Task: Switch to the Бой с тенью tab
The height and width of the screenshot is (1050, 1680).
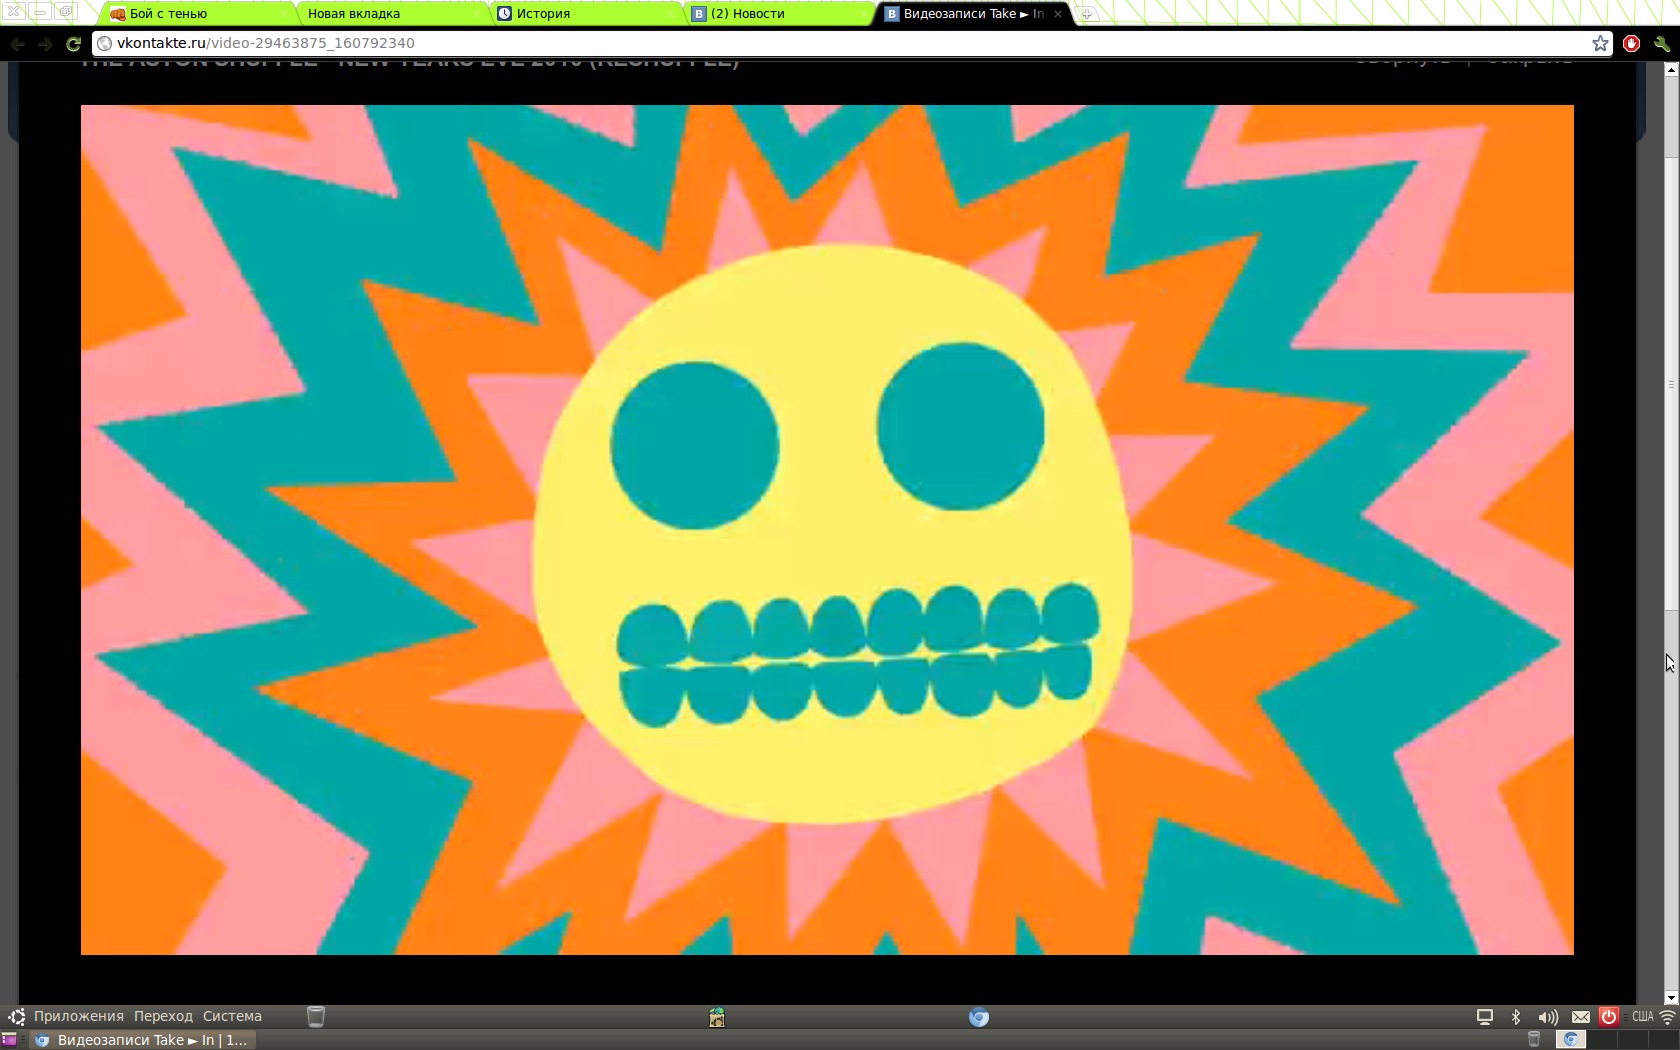Action: pyautogui.click(x=197, y=13)
